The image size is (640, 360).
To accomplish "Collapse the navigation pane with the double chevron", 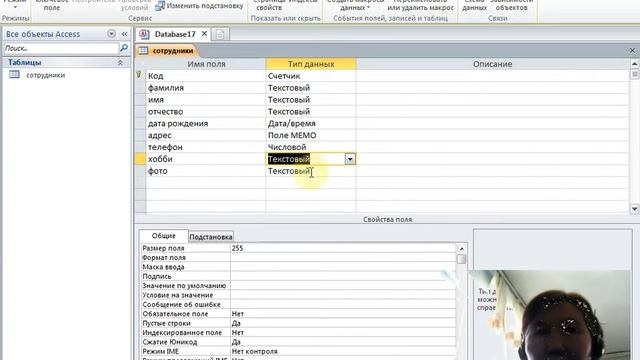I will click(124, 34).
